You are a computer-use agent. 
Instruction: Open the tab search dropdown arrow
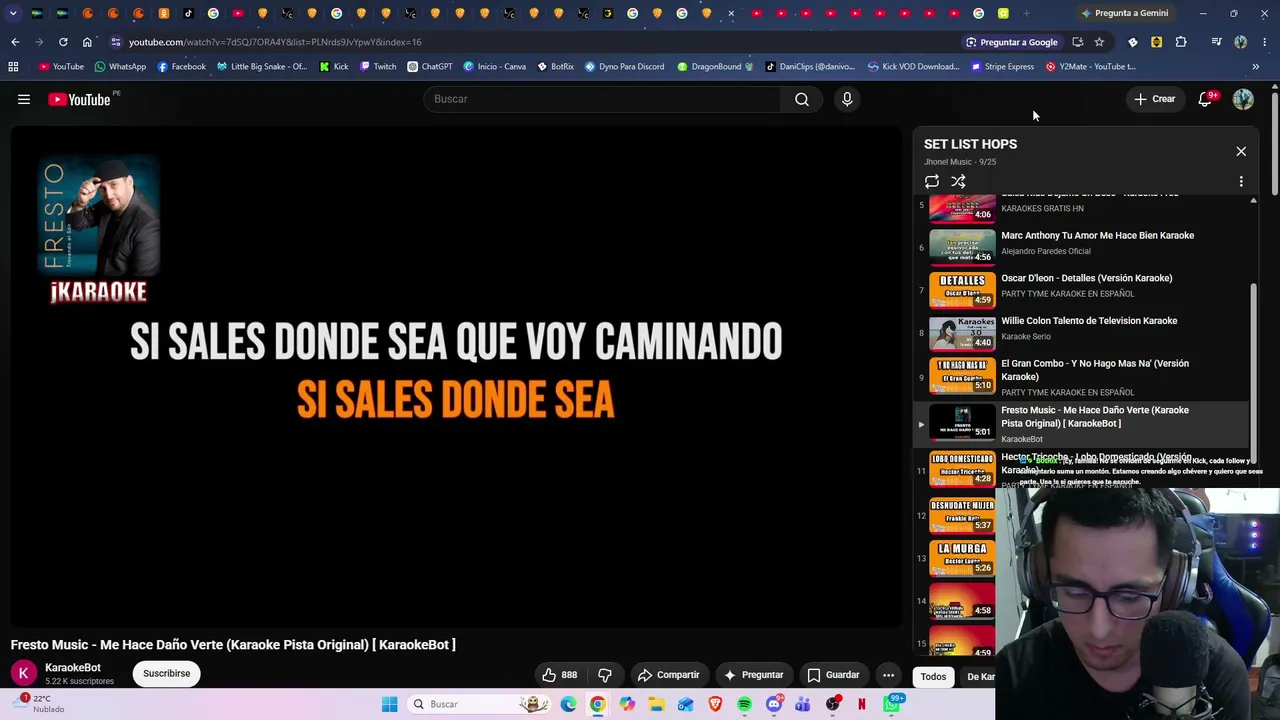tap(13, 13)
